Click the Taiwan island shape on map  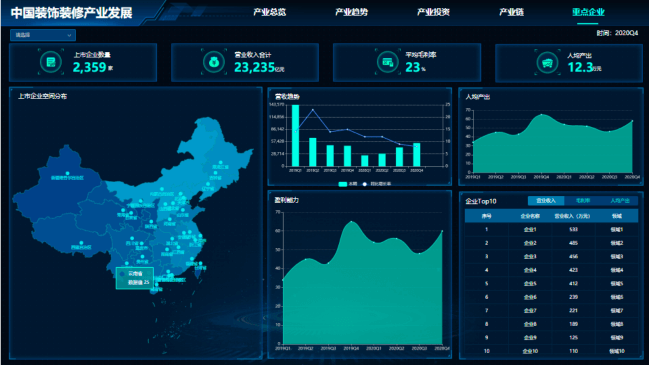[199, 269]
